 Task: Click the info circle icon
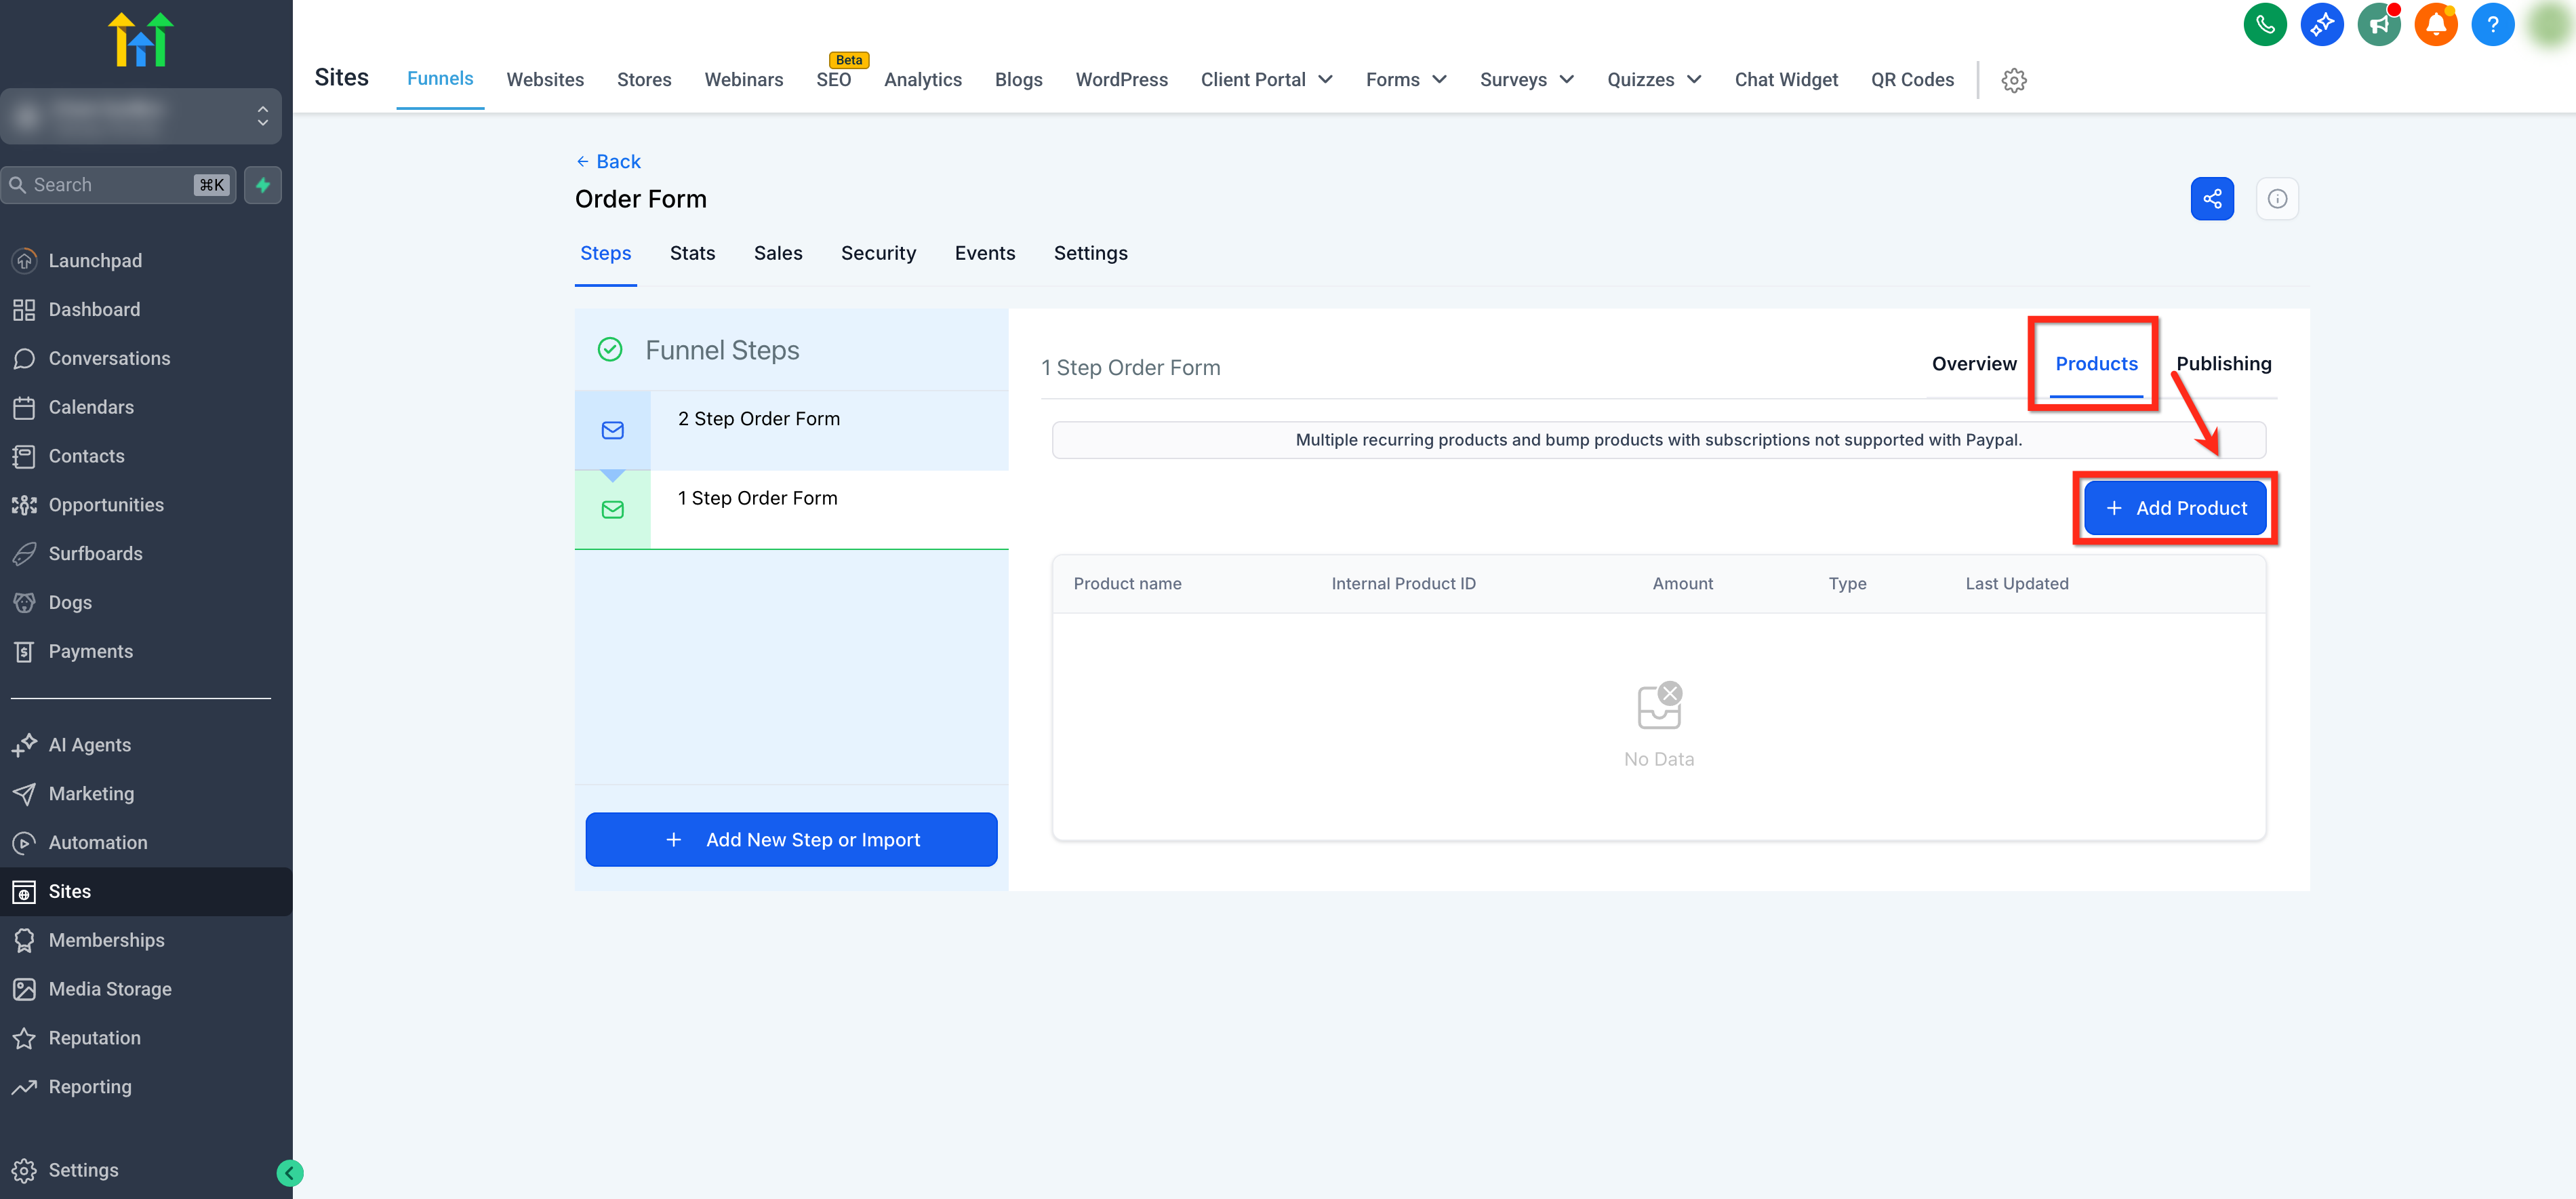pyautogui.click(x=2276, y=198)
